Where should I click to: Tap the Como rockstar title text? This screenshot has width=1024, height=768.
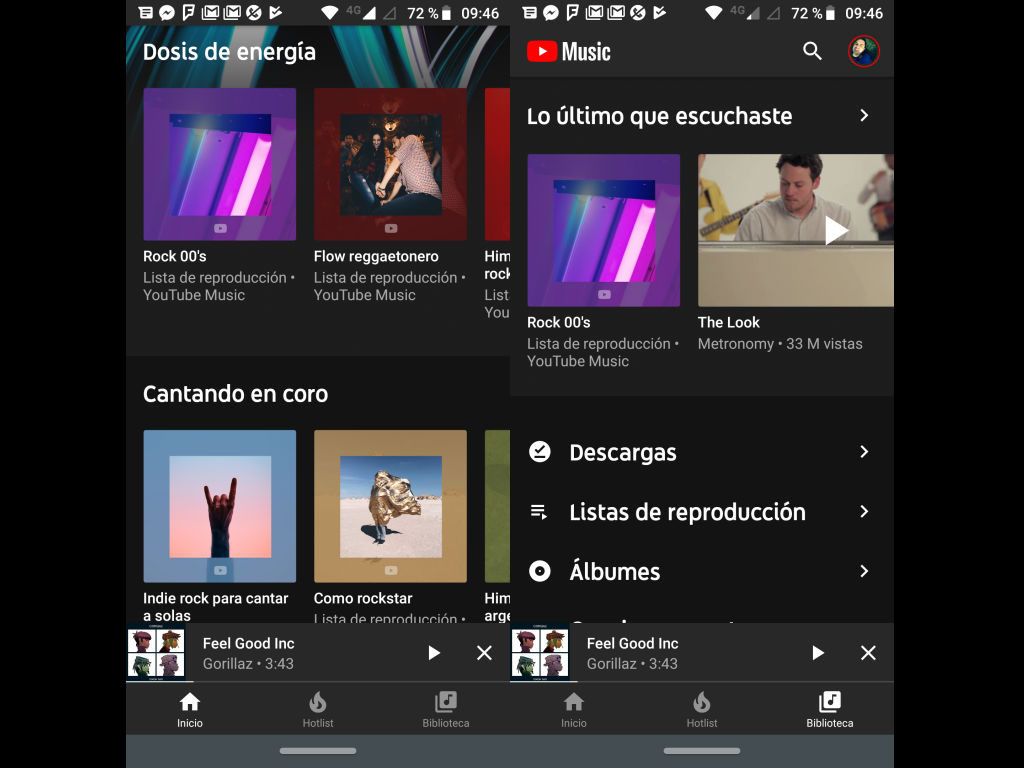pos(363,598)
